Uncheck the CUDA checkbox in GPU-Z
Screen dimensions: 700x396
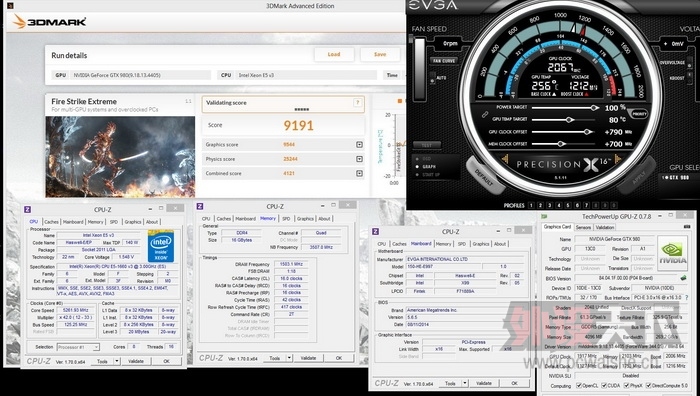(604, 385)
